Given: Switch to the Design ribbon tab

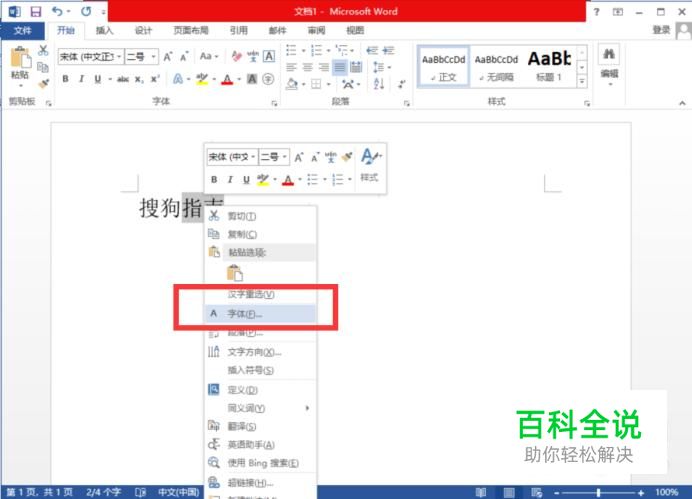Looking at the screenshot, I should point(143,30).
